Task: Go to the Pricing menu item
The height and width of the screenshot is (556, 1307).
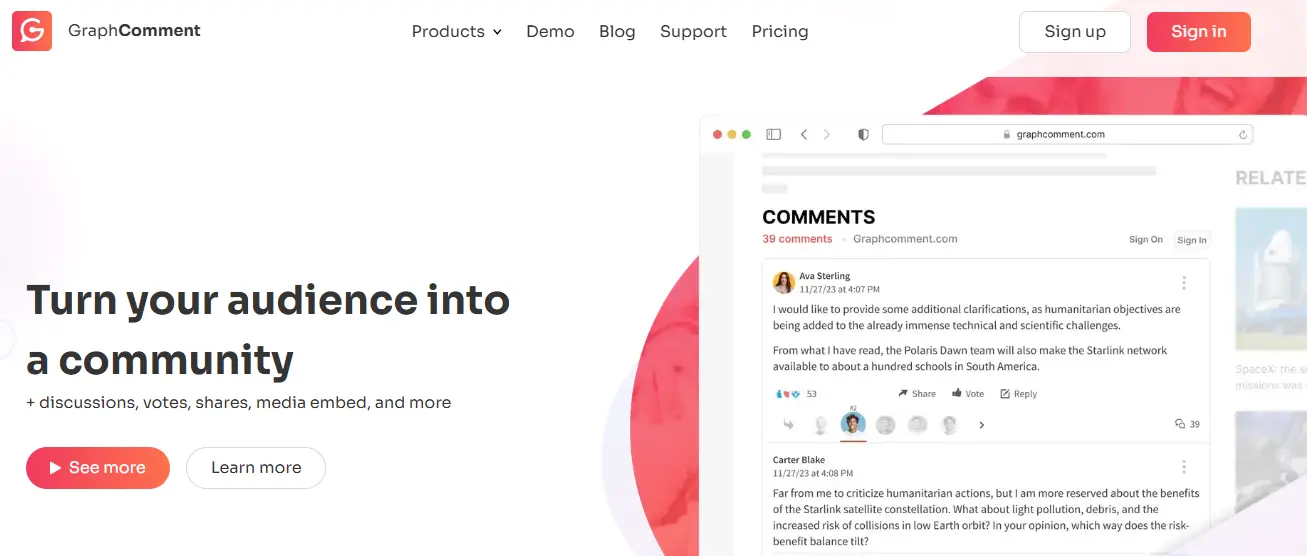Action: [779, 31]
